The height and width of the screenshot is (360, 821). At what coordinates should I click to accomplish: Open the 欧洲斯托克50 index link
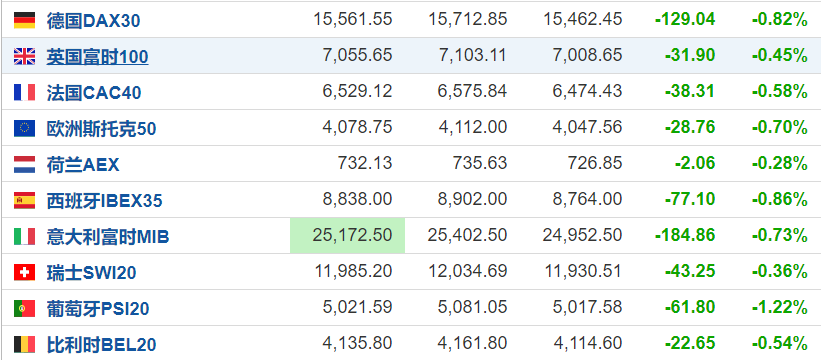click(101, 129)
